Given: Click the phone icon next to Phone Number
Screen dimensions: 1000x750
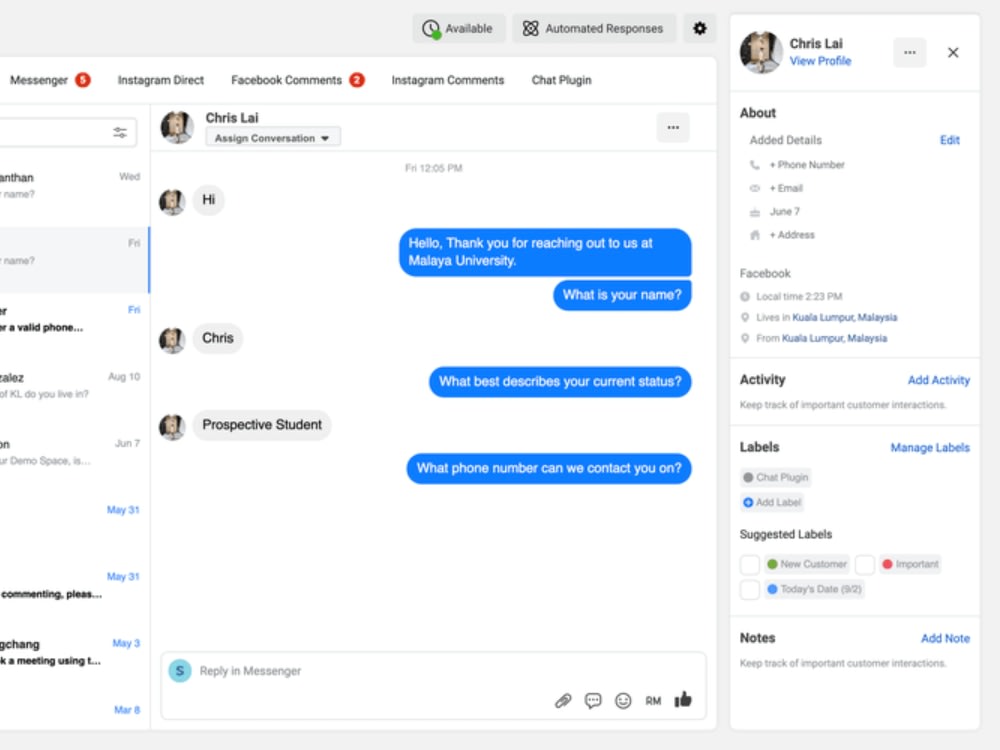Looking at the screenshot, I should [x=754, y=165].
